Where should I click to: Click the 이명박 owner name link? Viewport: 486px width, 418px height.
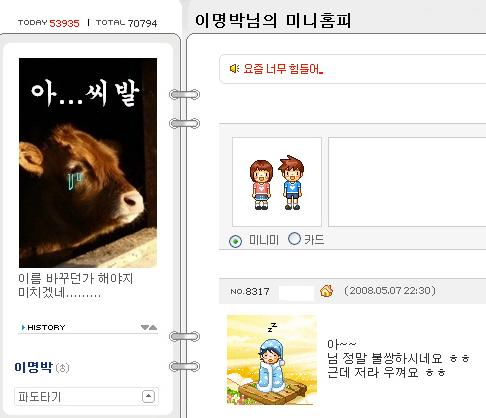click(33, 367)
